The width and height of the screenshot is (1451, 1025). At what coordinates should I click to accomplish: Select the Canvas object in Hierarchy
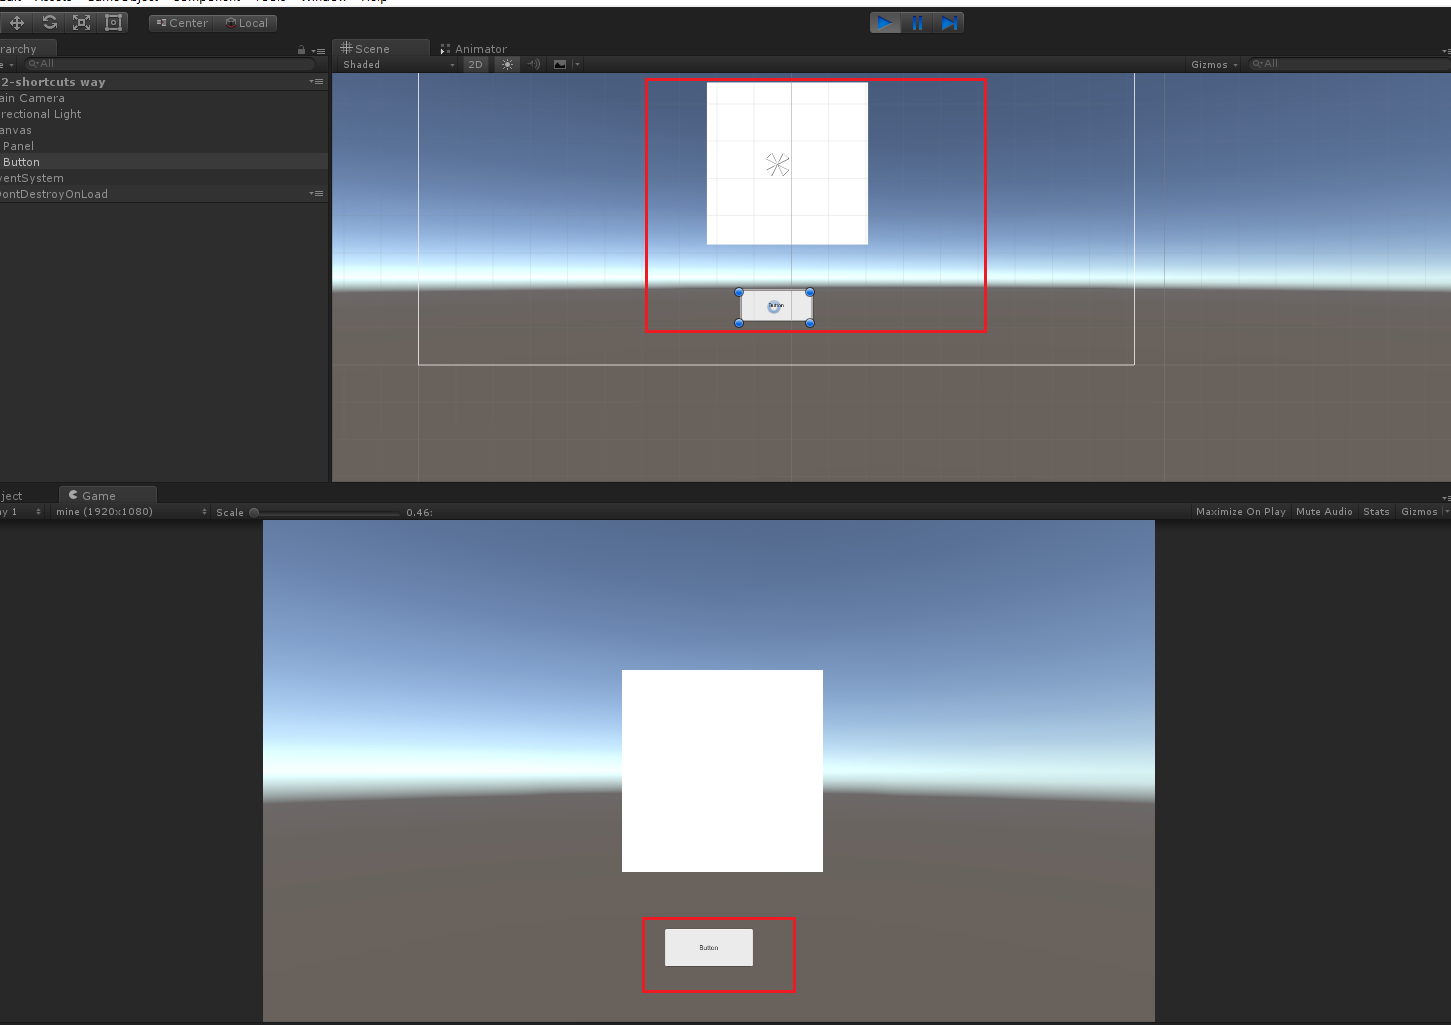tap(164, 130)
